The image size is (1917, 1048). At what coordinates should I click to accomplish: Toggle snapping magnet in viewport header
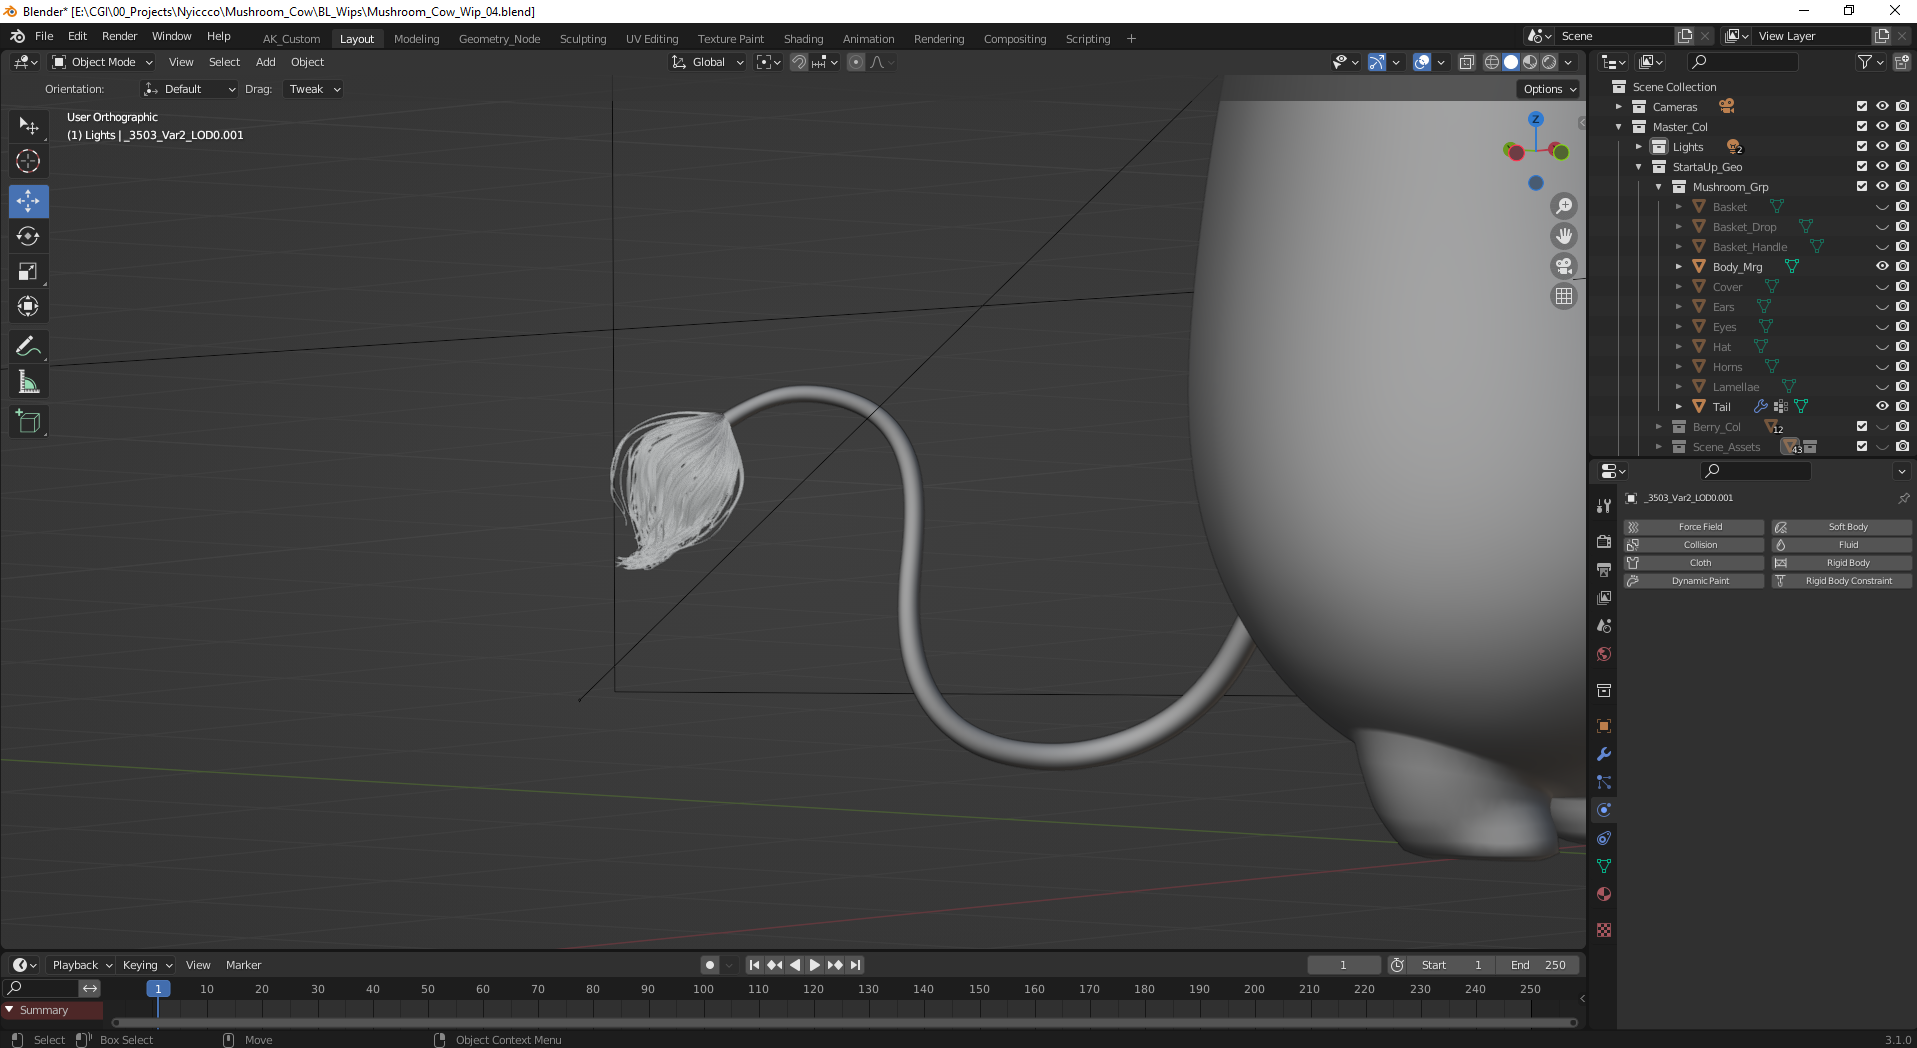(x=799, y=62)
